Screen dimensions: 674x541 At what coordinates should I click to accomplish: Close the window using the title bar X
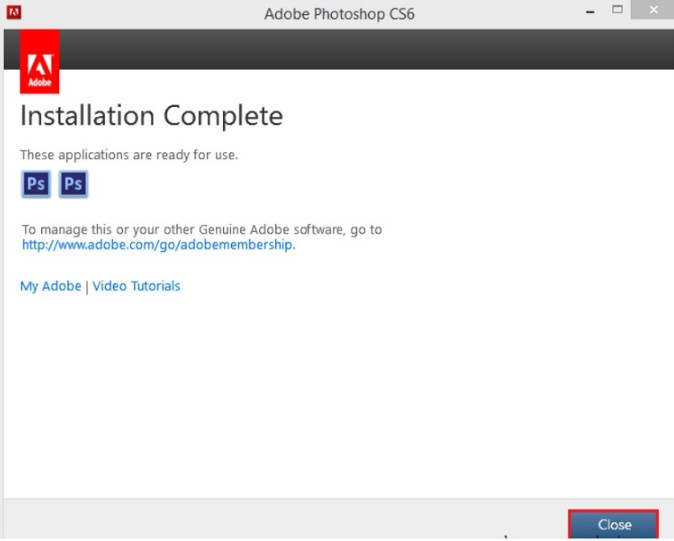(x=653, y=9)
